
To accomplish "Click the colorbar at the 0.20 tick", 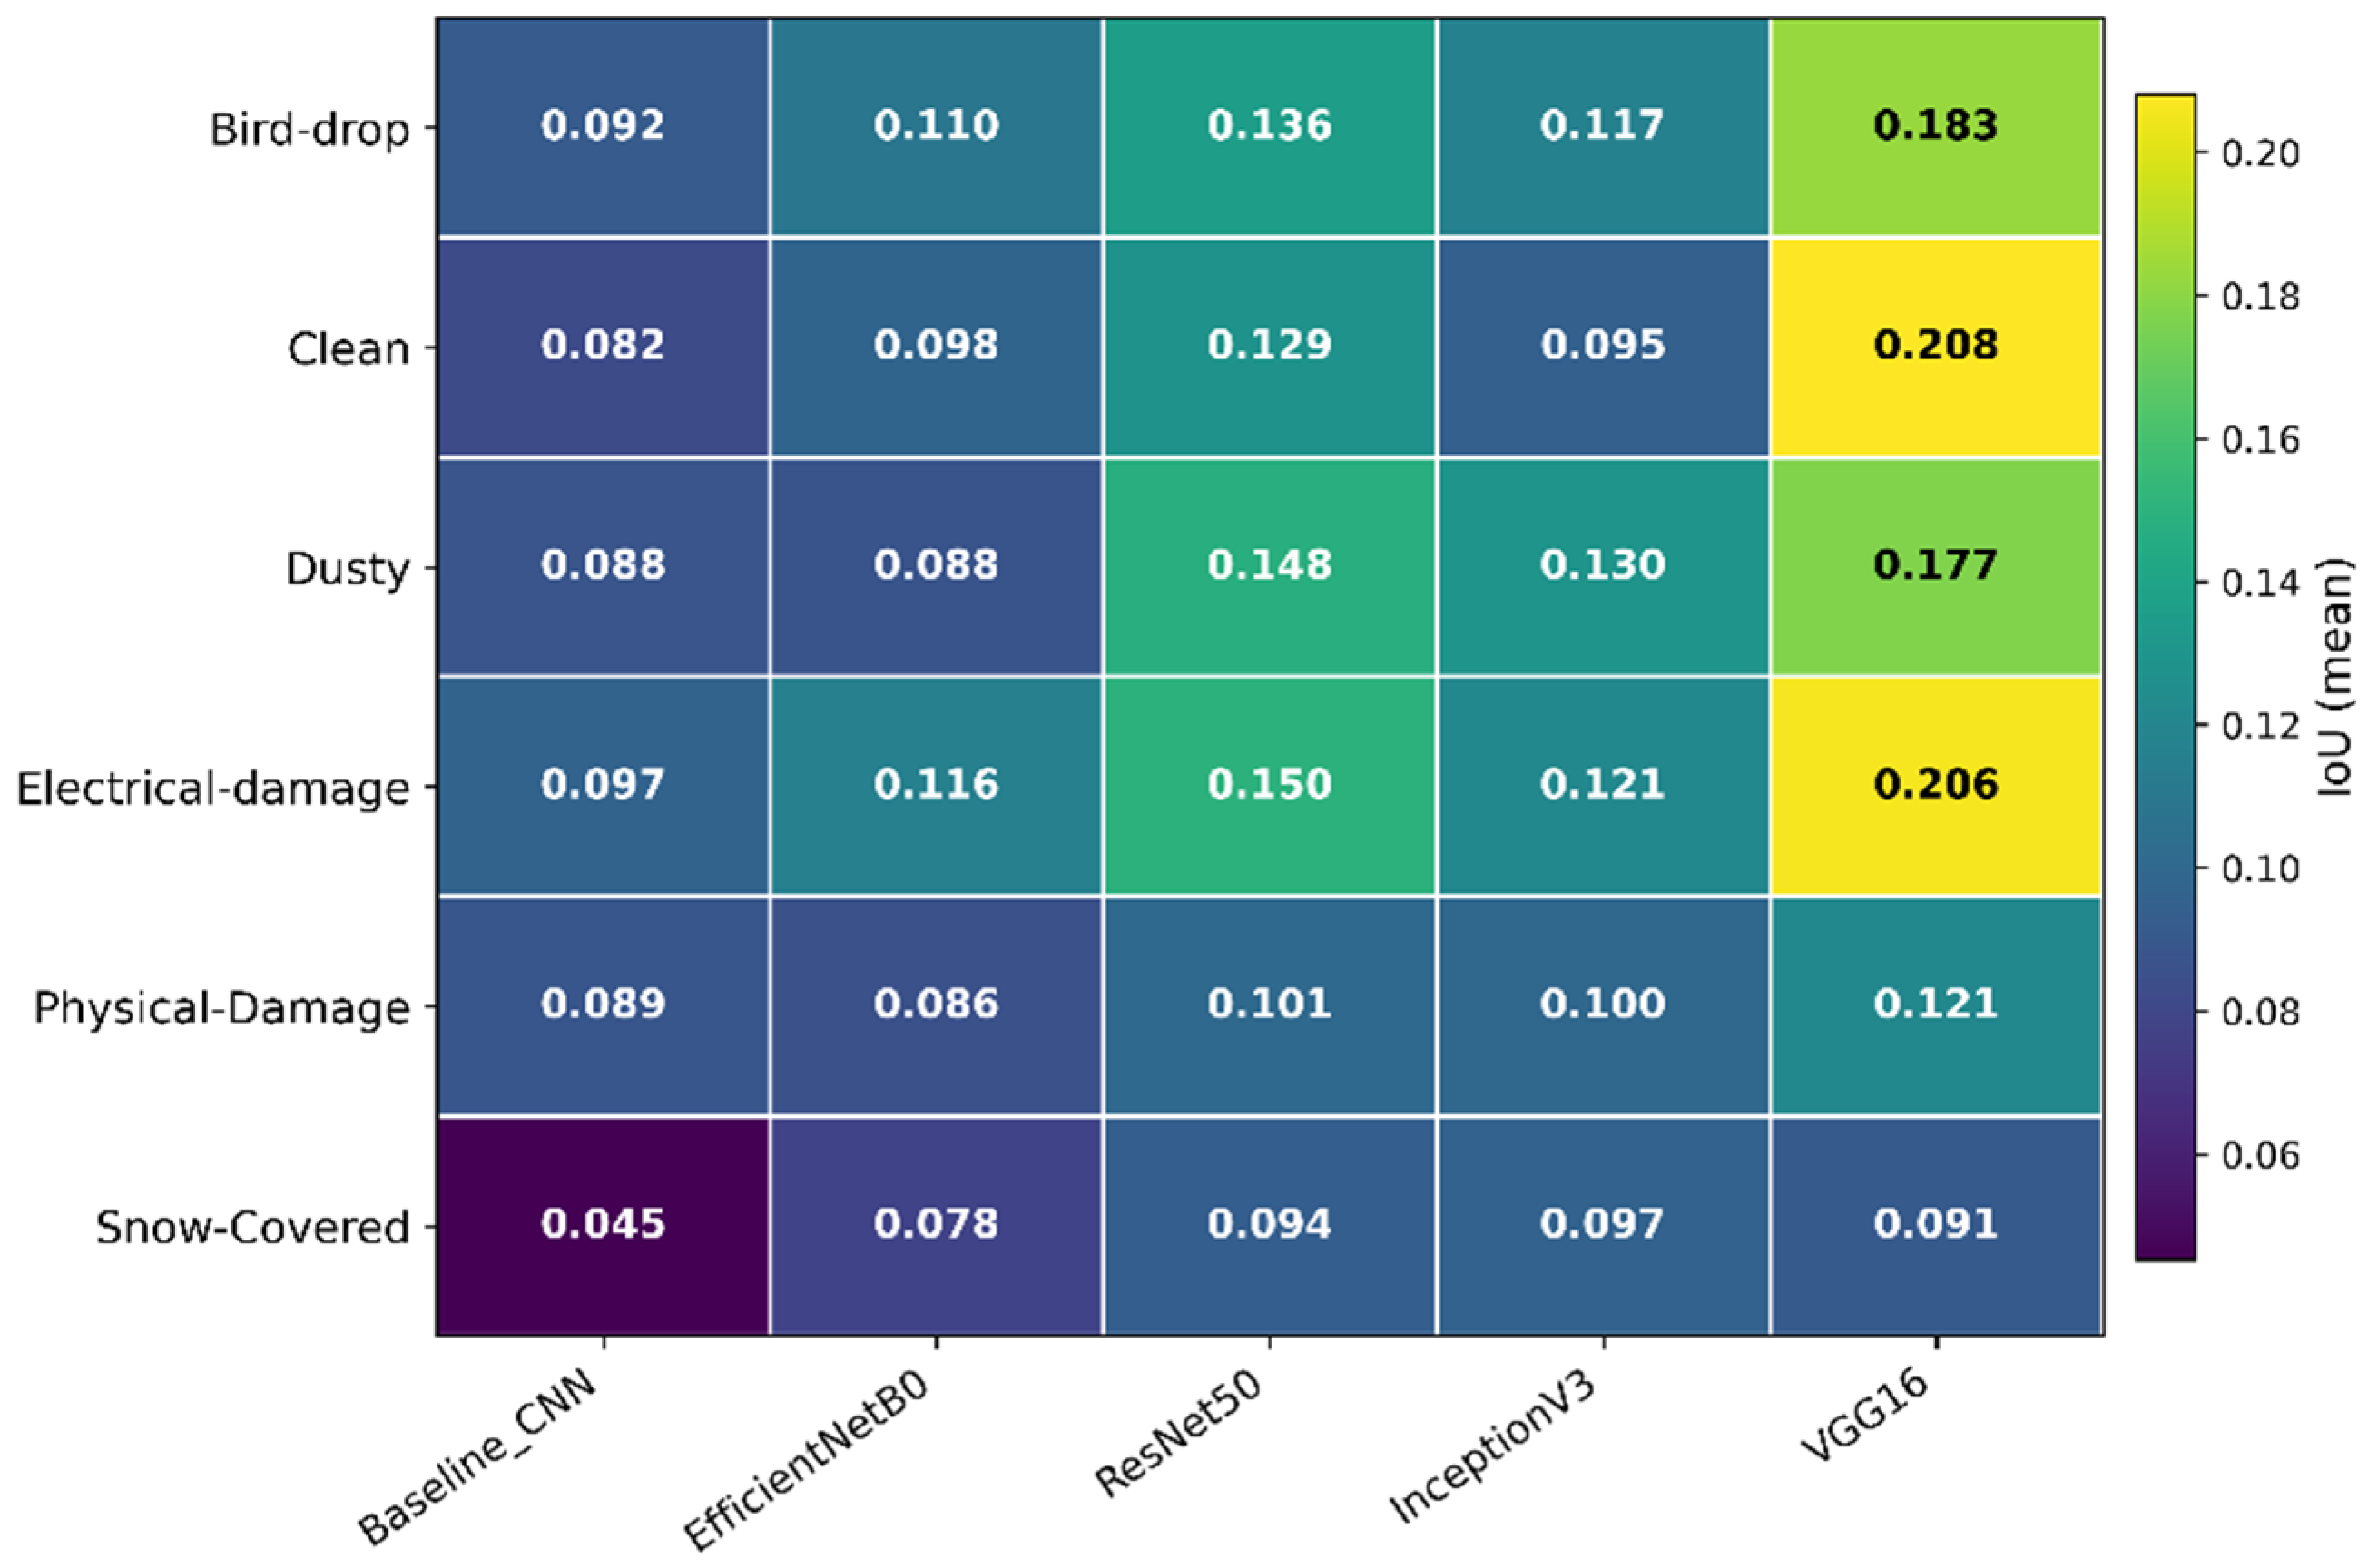I will tap(2165, 153).
